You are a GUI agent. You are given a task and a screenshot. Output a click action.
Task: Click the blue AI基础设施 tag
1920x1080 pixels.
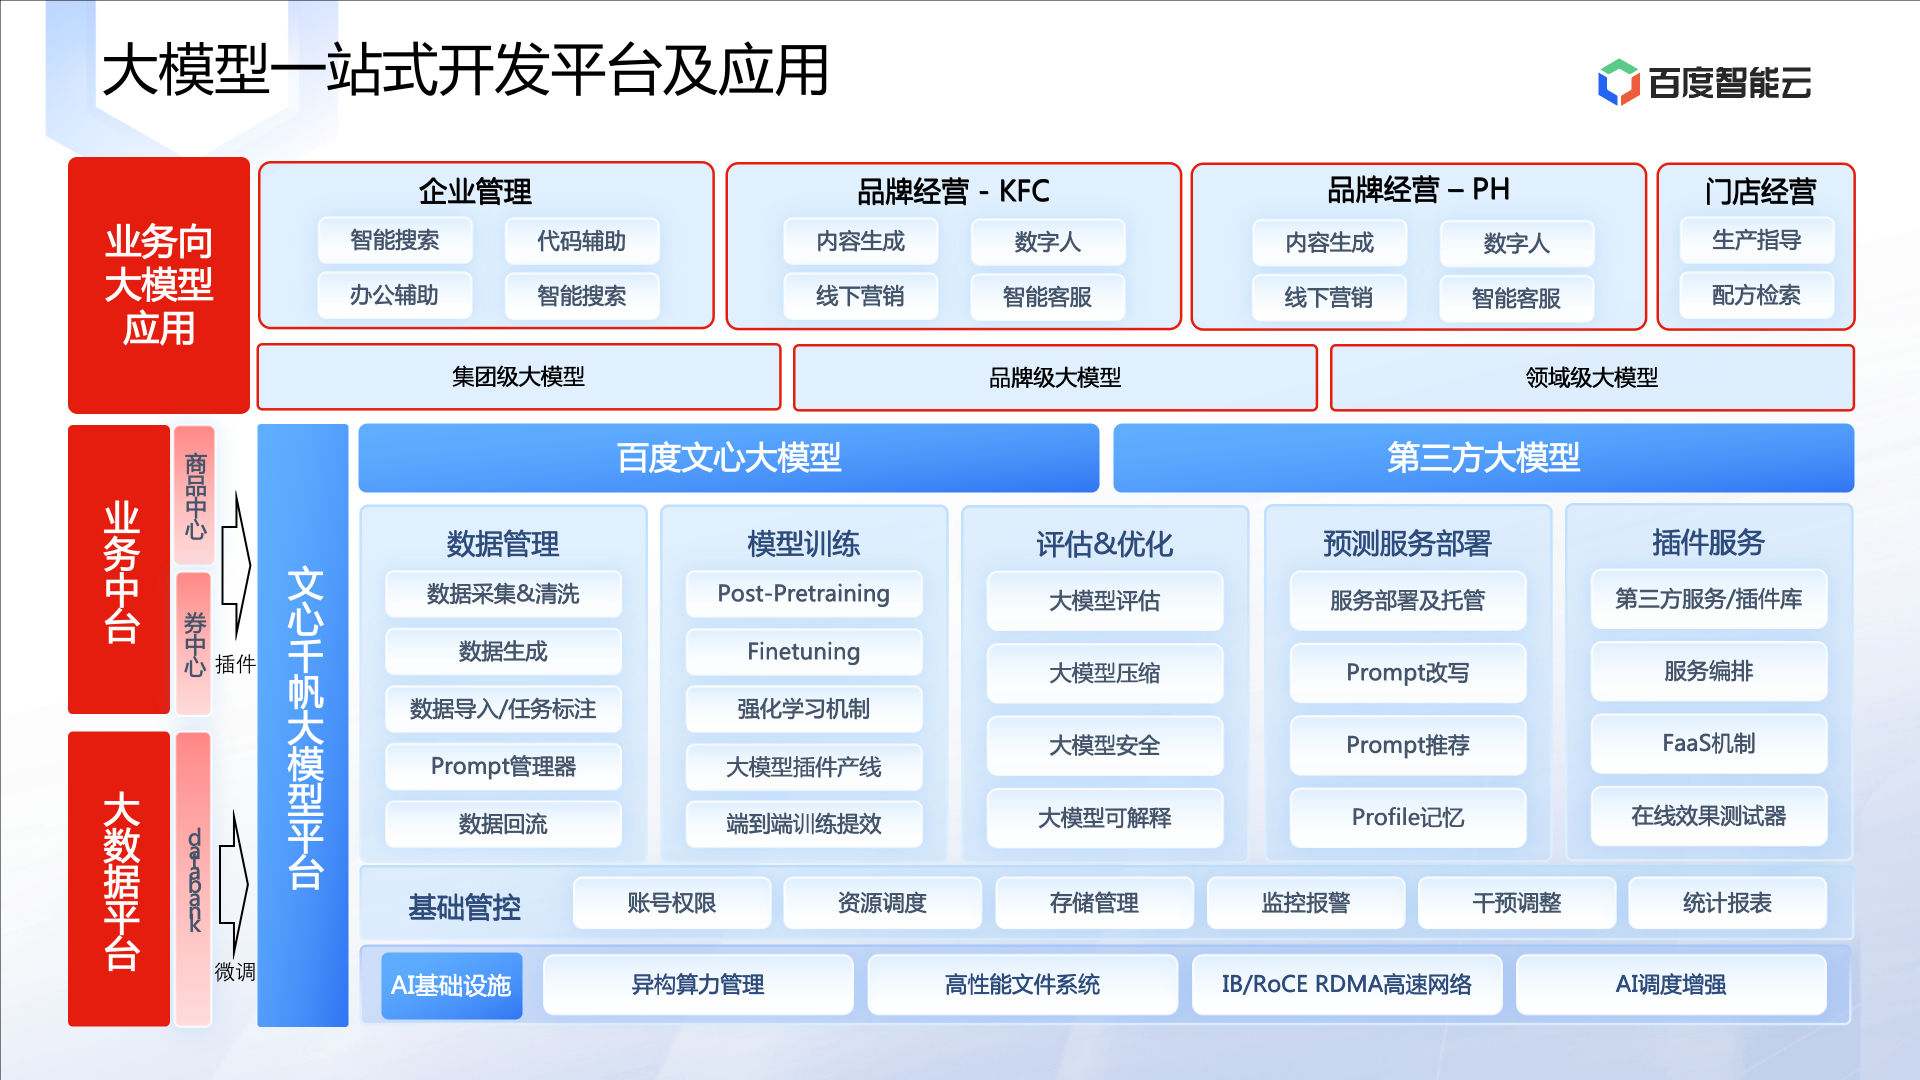(451, 986)
